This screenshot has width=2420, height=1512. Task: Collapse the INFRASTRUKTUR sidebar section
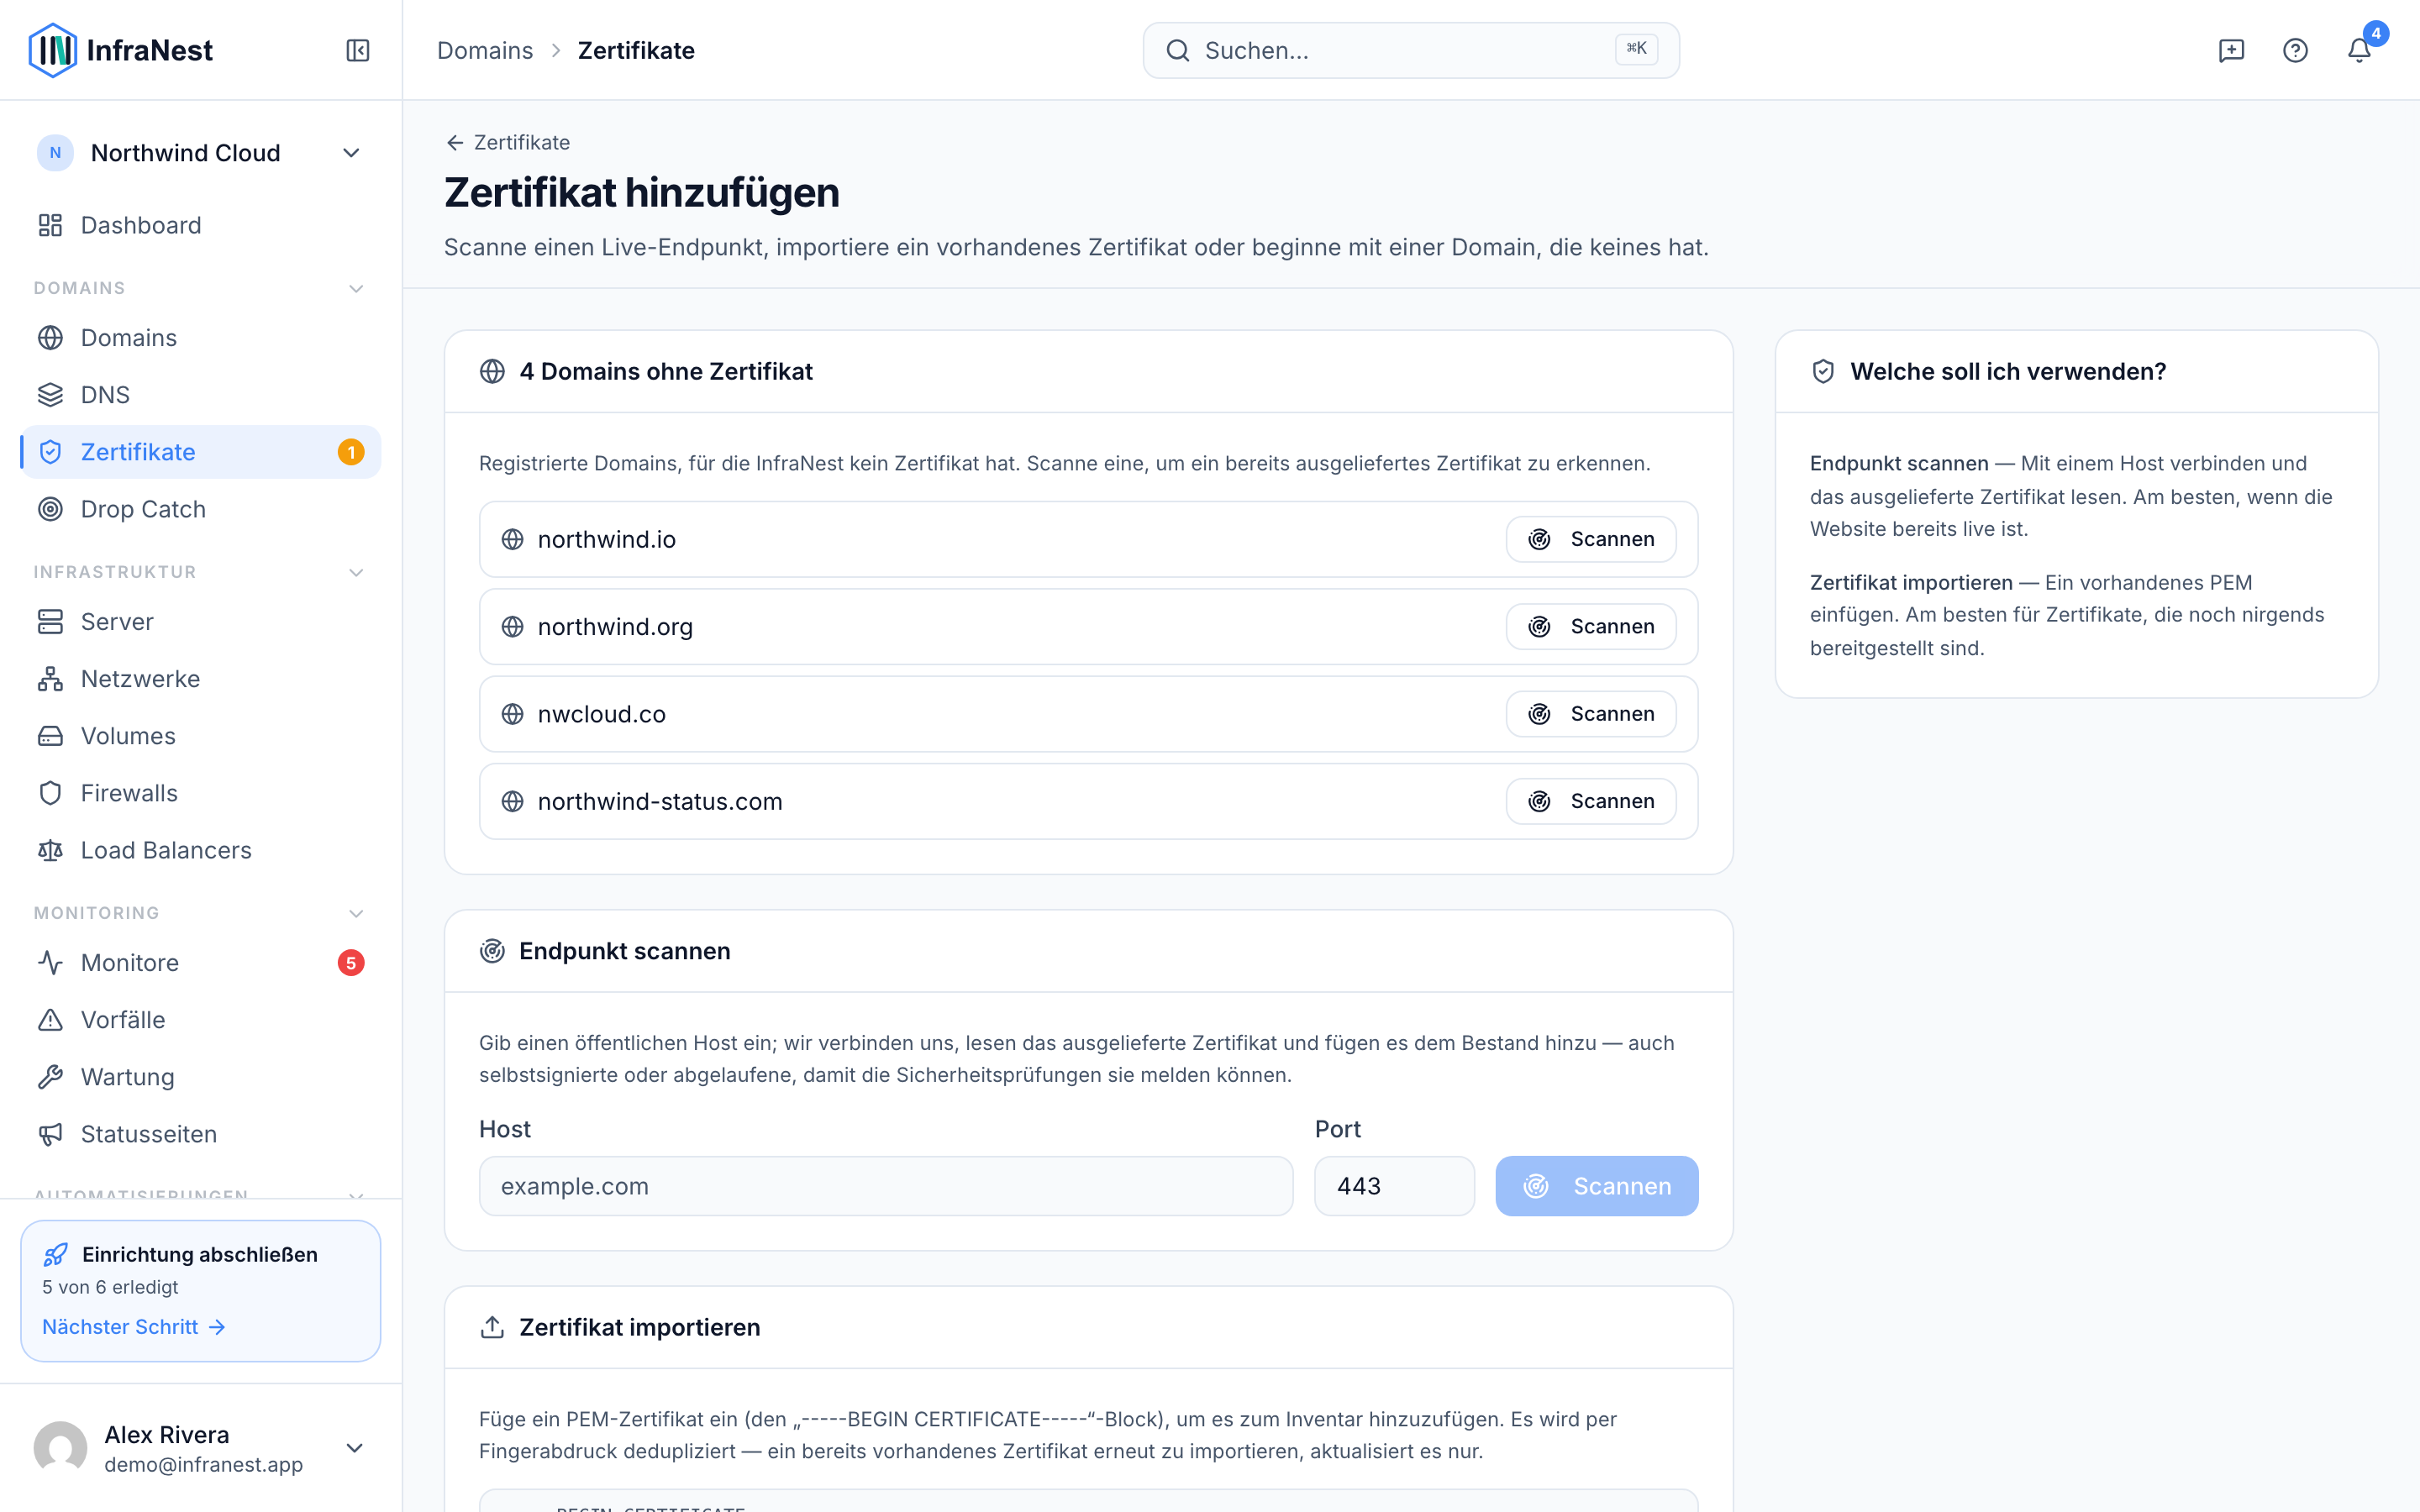point(355,572)
